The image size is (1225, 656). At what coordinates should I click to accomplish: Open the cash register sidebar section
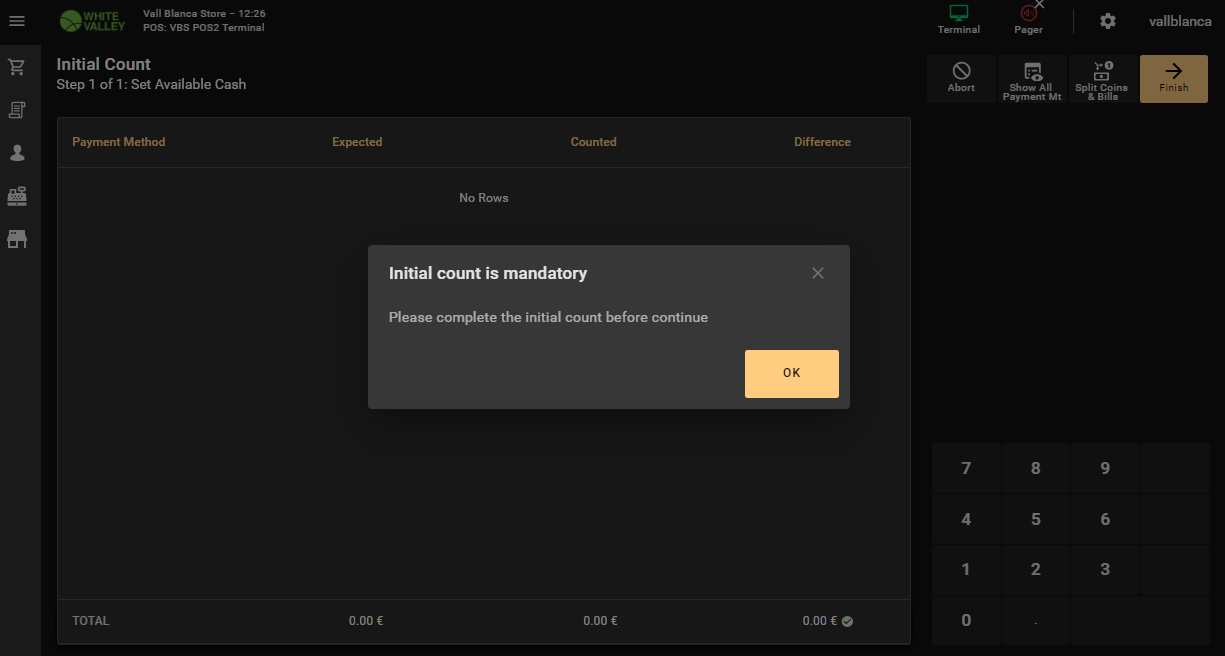(17, 196)
